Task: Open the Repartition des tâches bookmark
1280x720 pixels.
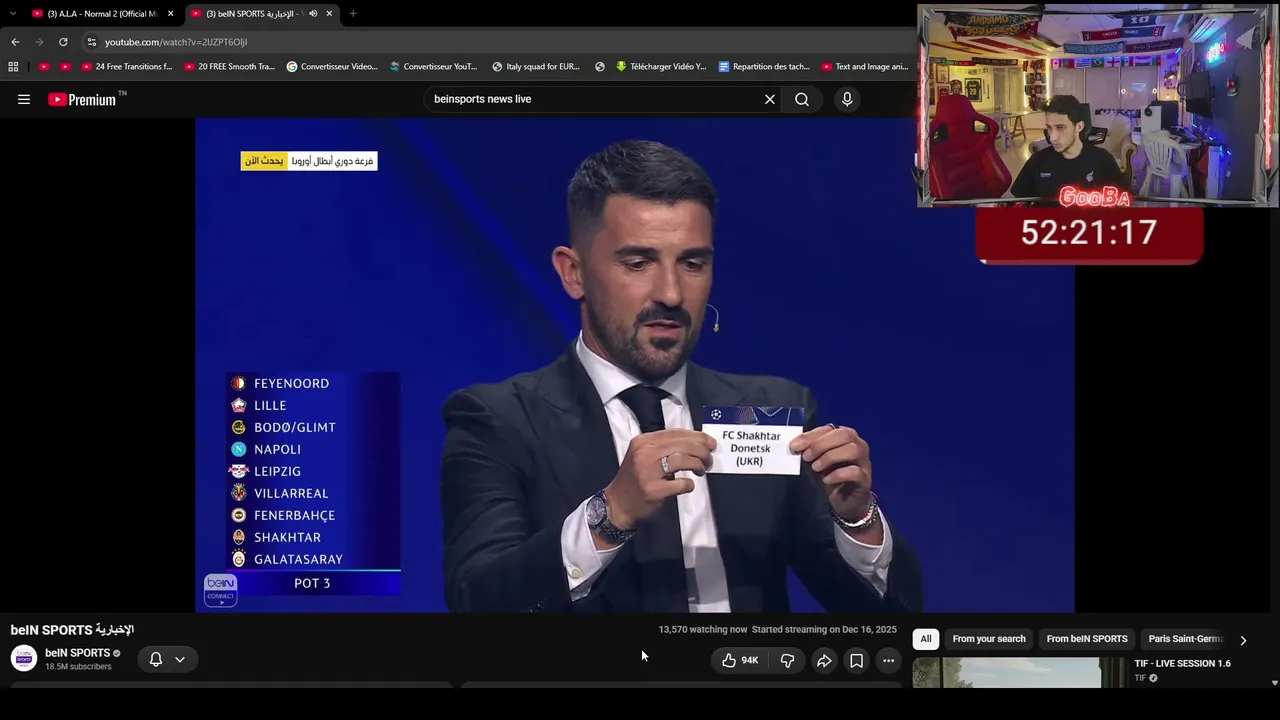Action: click(x=764, y=67)
